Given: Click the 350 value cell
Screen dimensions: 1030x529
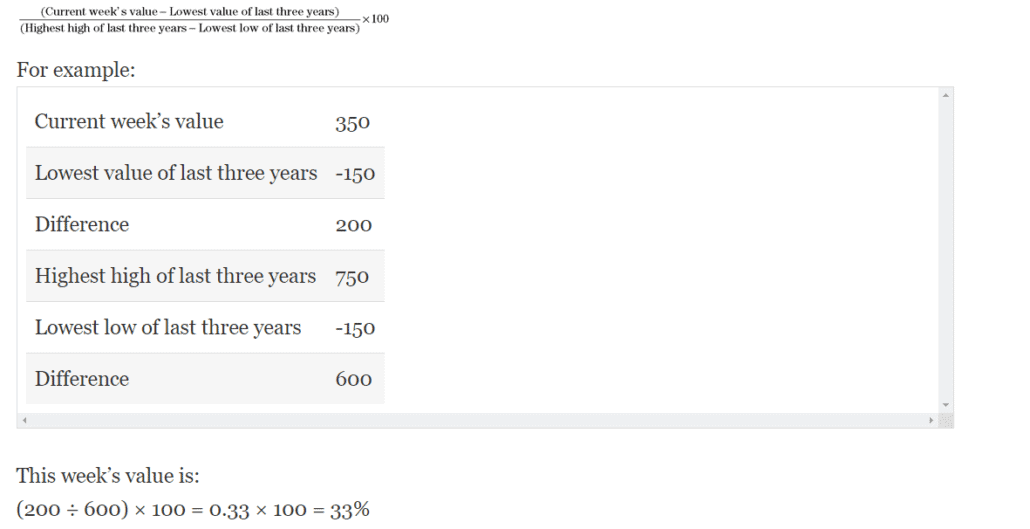Looking at the screenshot, I should coord(353,123).
